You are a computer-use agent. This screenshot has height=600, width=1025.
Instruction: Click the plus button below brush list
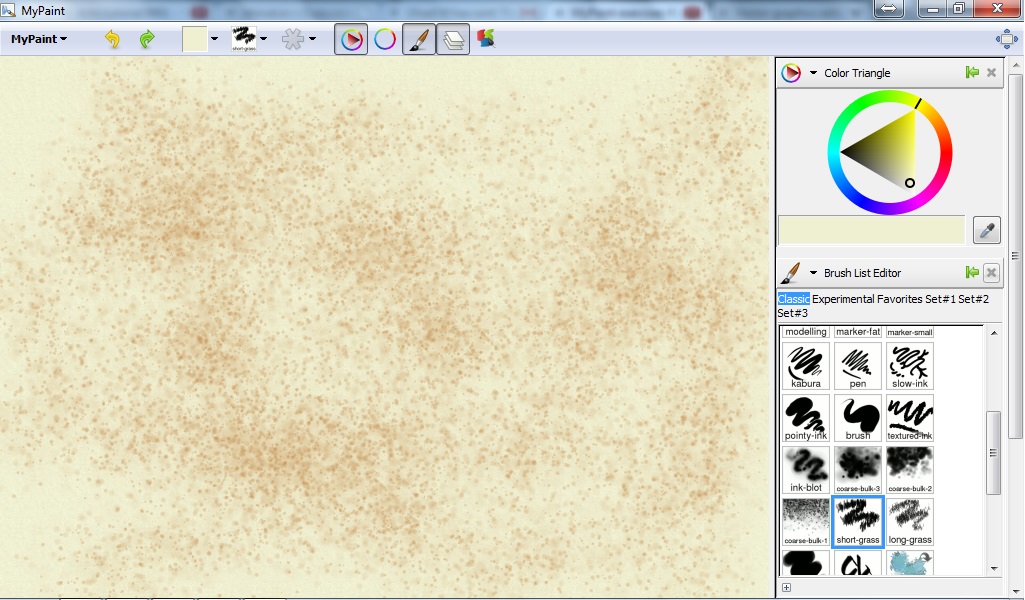(x=786, y=588)
